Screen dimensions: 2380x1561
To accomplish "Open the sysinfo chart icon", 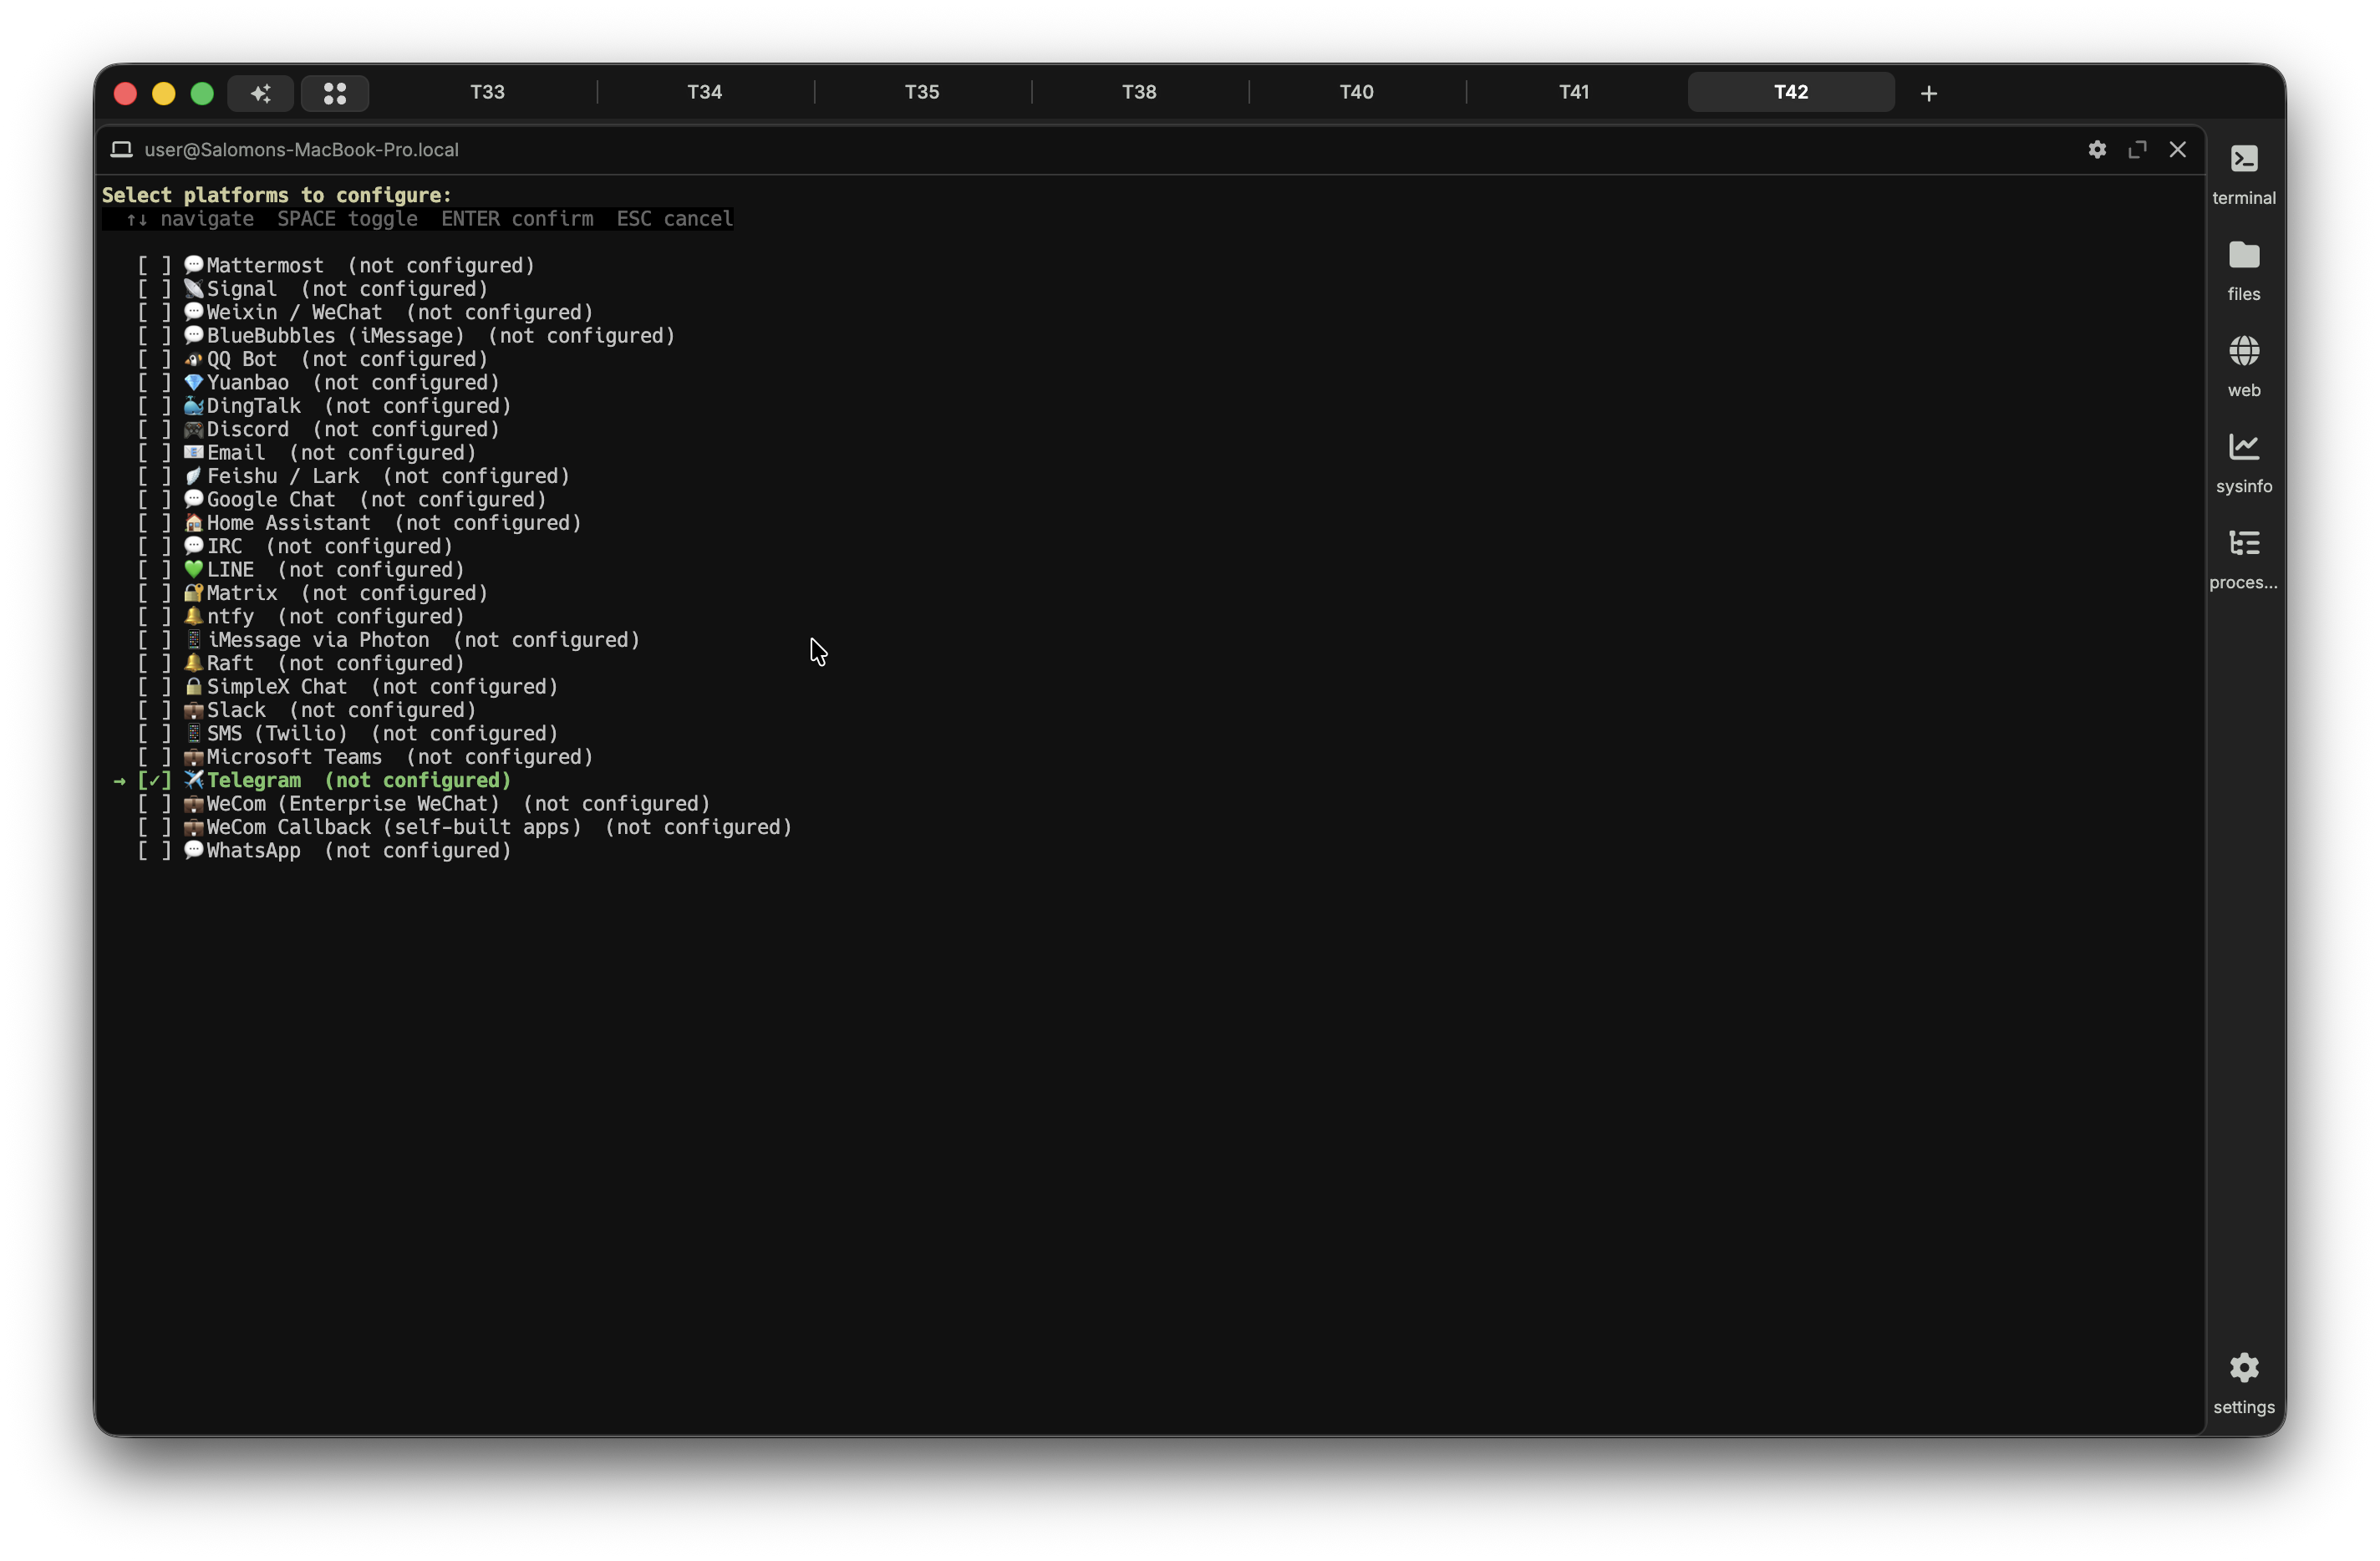I will [x=2243, y=447].
